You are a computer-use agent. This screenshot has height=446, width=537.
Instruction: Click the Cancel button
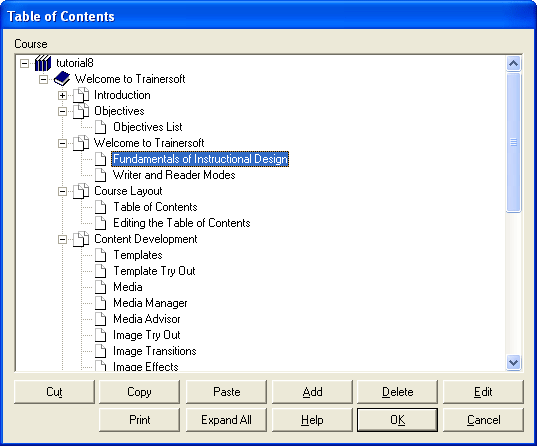pyautogui.click(x=483, y=420)
